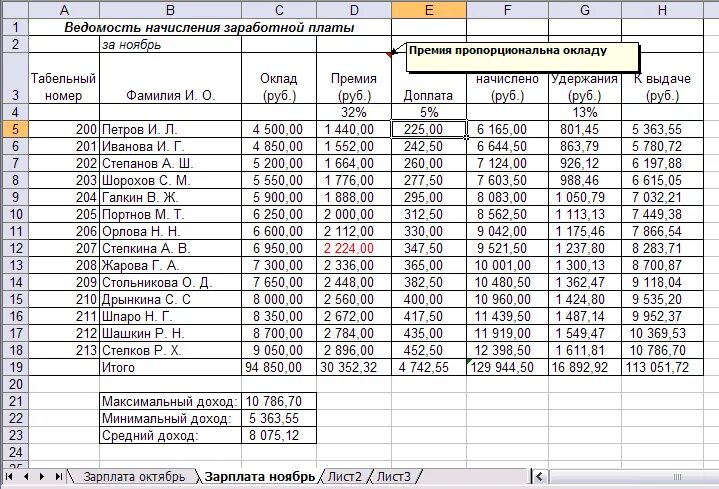Click the Удержания (руб.) header cell
Viewport: 719px width, 489px height.
point(585,87)
